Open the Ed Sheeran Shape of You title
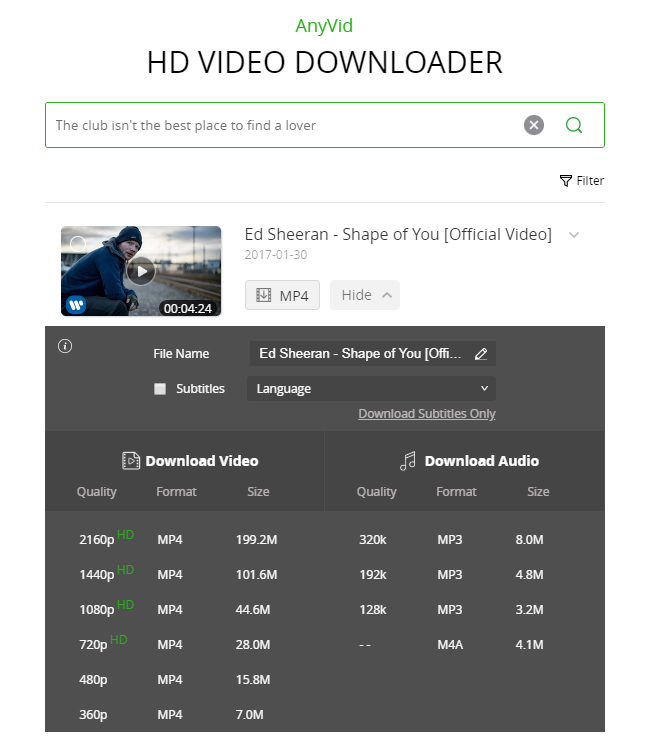This screenshot has width=650, height=747. [x=398, y=234]
